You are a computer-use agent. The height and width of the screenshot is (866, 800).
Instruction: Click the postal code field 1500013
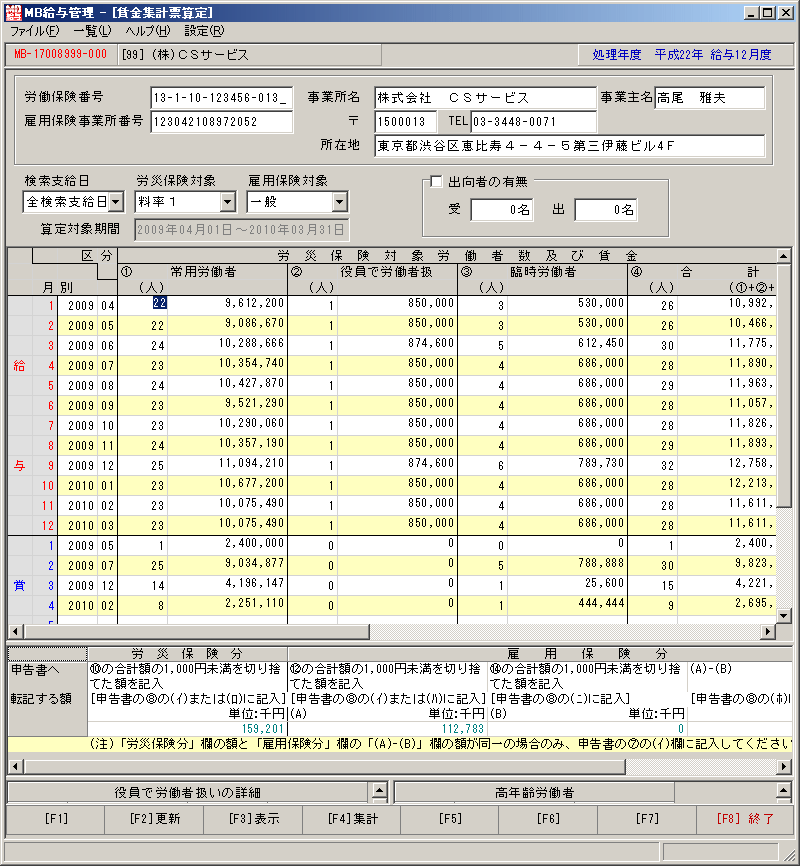(x=406, y=122)
